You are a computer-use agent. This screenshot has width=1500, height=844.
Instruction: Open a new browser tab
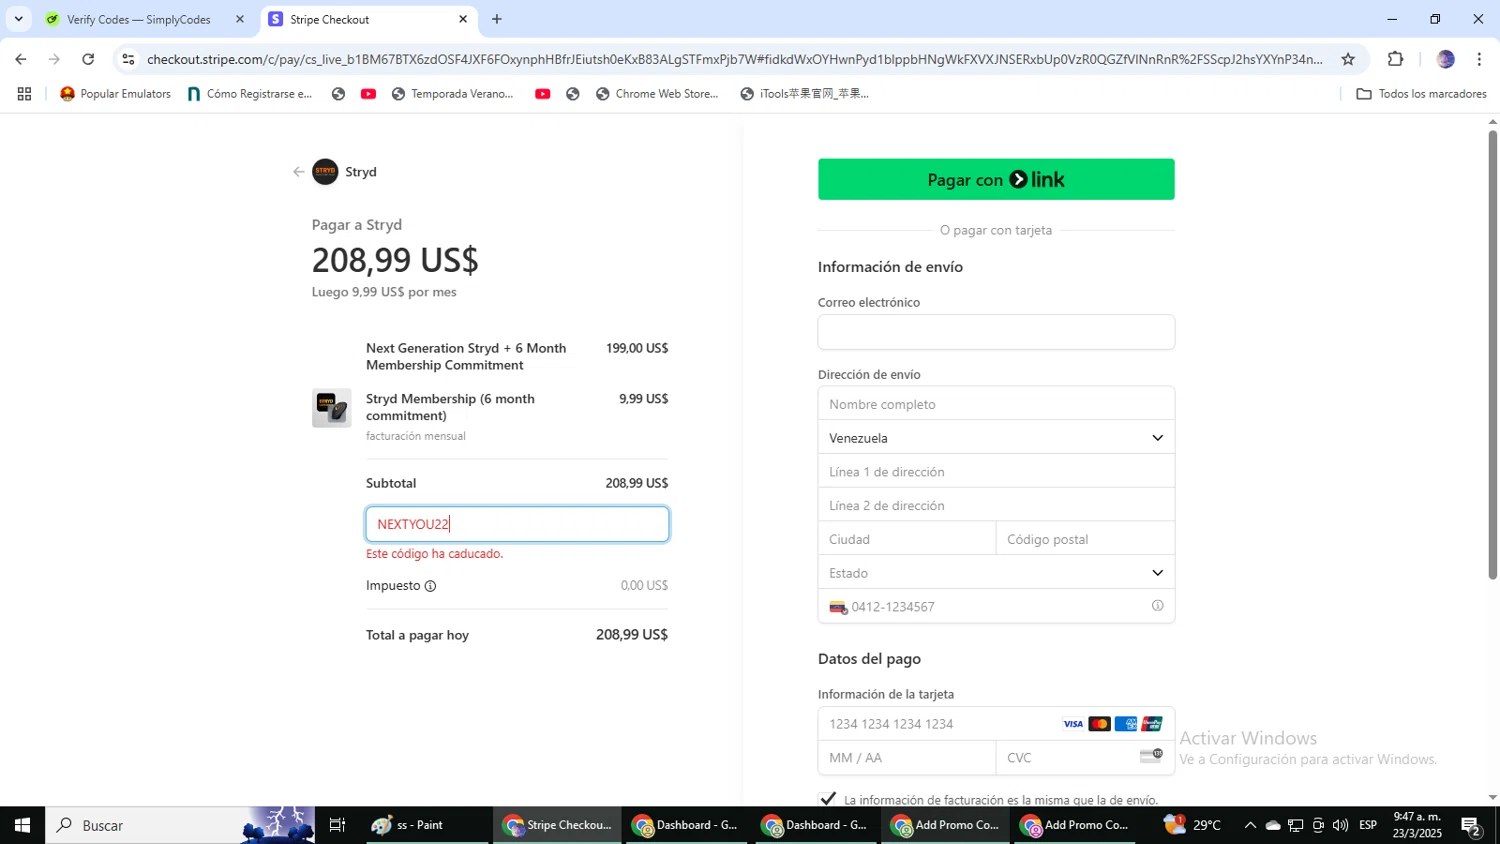[497, 19]
